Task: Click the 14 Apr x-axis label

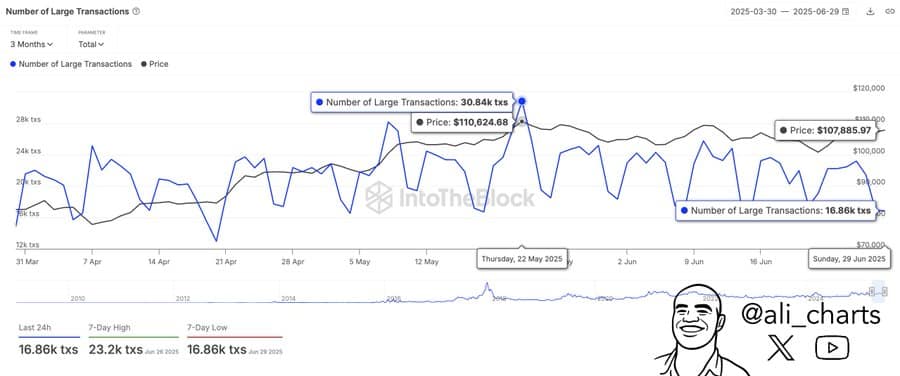Action: point(160,261)
